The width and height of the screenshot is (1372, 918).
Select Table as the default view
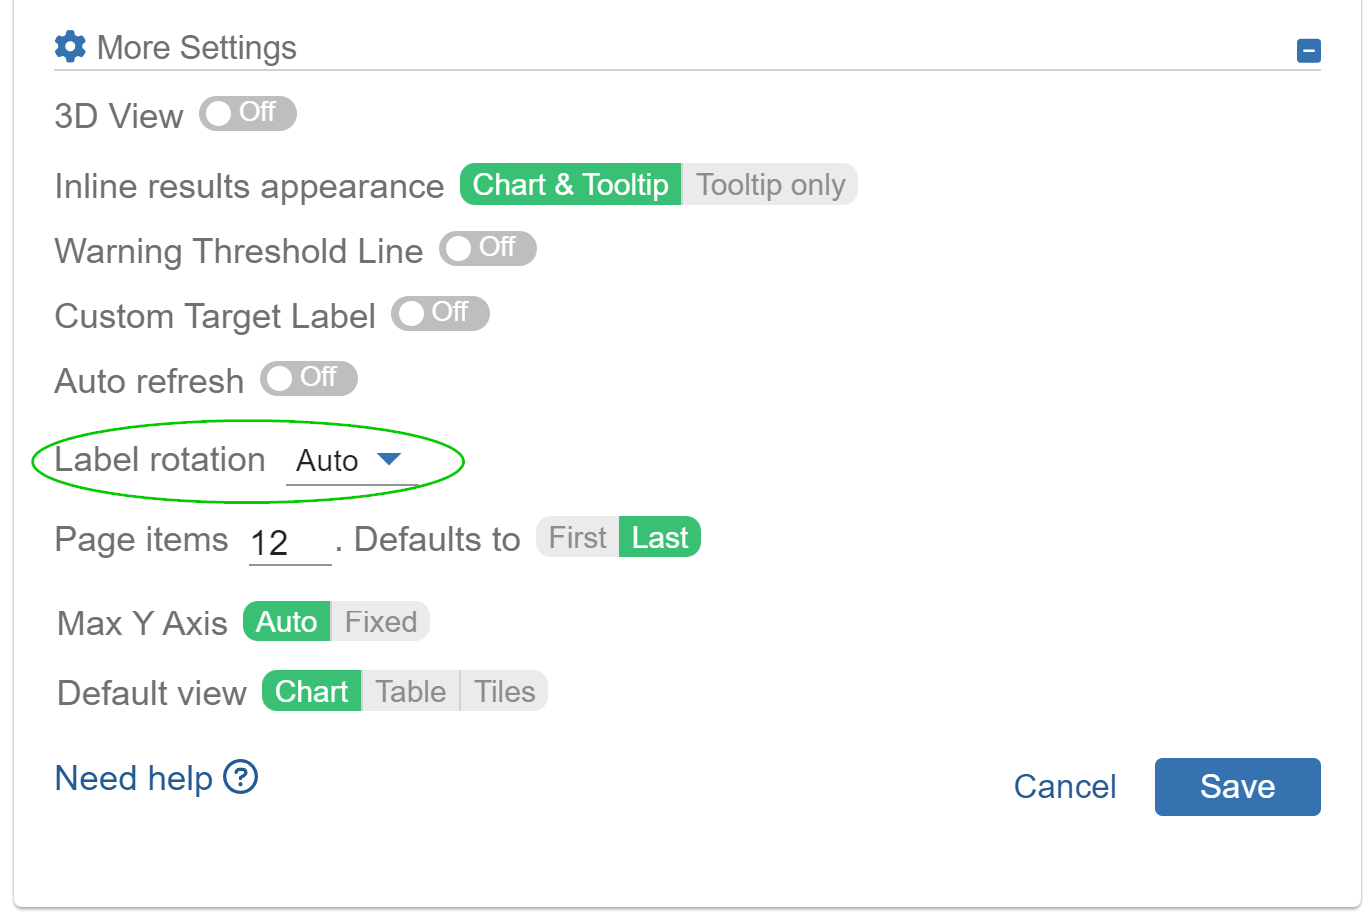coord(409,691)
